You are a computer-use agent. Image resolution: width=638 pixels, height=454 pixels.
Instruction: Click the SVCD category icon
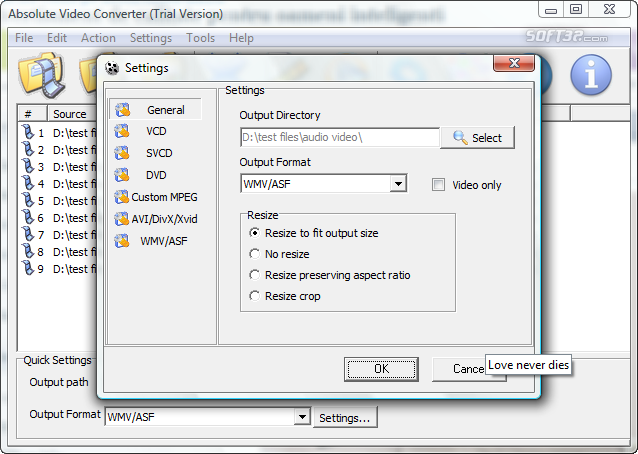click(122, 153)
